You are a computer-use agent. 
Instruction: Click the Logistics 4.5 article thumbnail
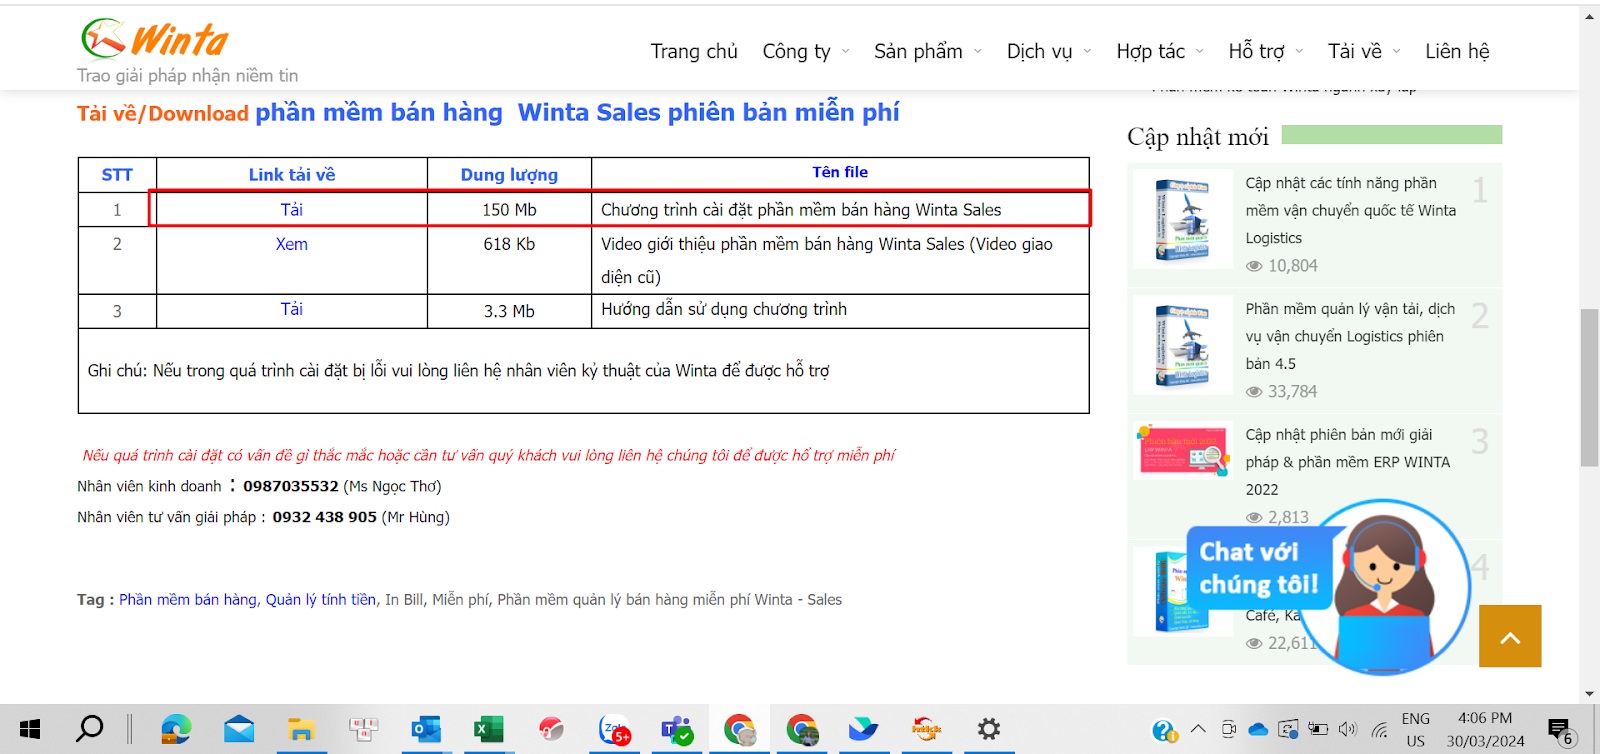click(1183, 345)
